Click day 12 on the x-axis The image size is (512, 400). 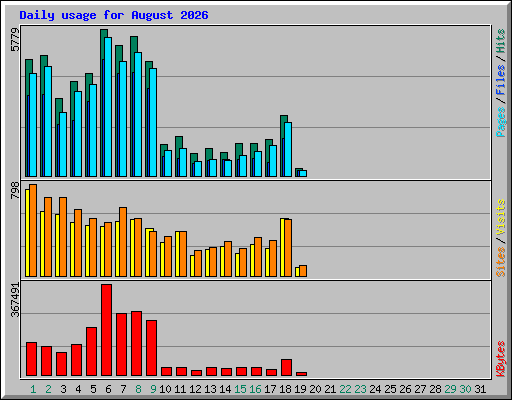(195, 389)
